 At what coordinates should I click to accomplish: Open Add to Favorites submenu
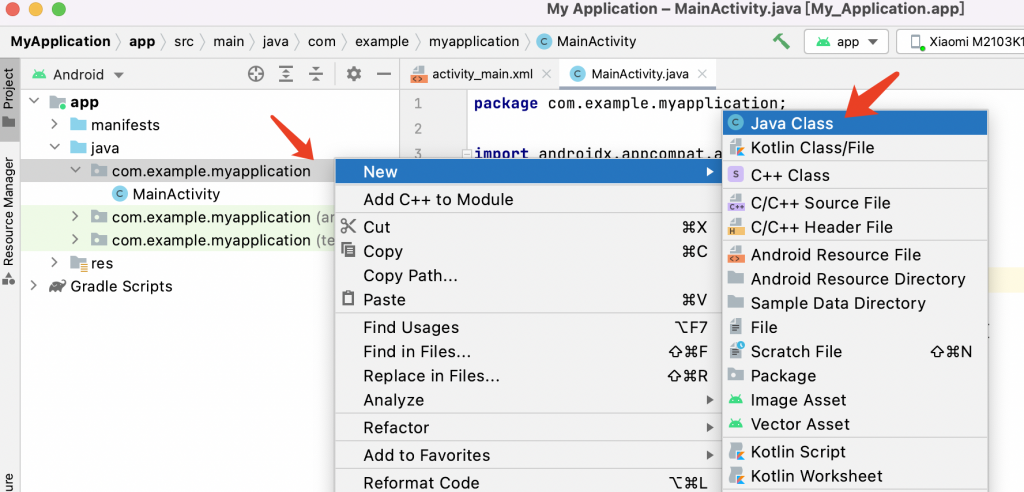coord(528,455)
